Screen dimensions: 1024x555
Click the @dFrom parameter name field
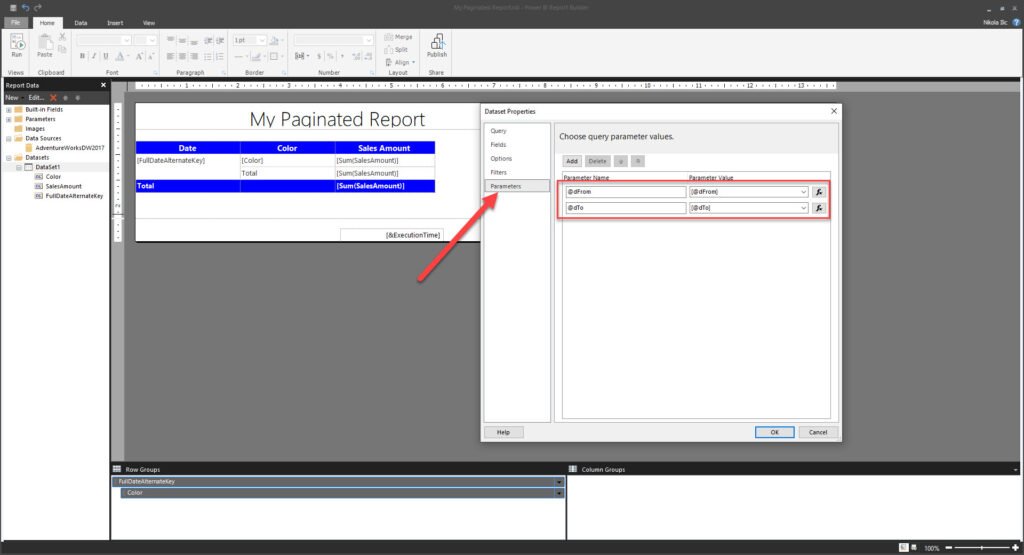point(626,192)
